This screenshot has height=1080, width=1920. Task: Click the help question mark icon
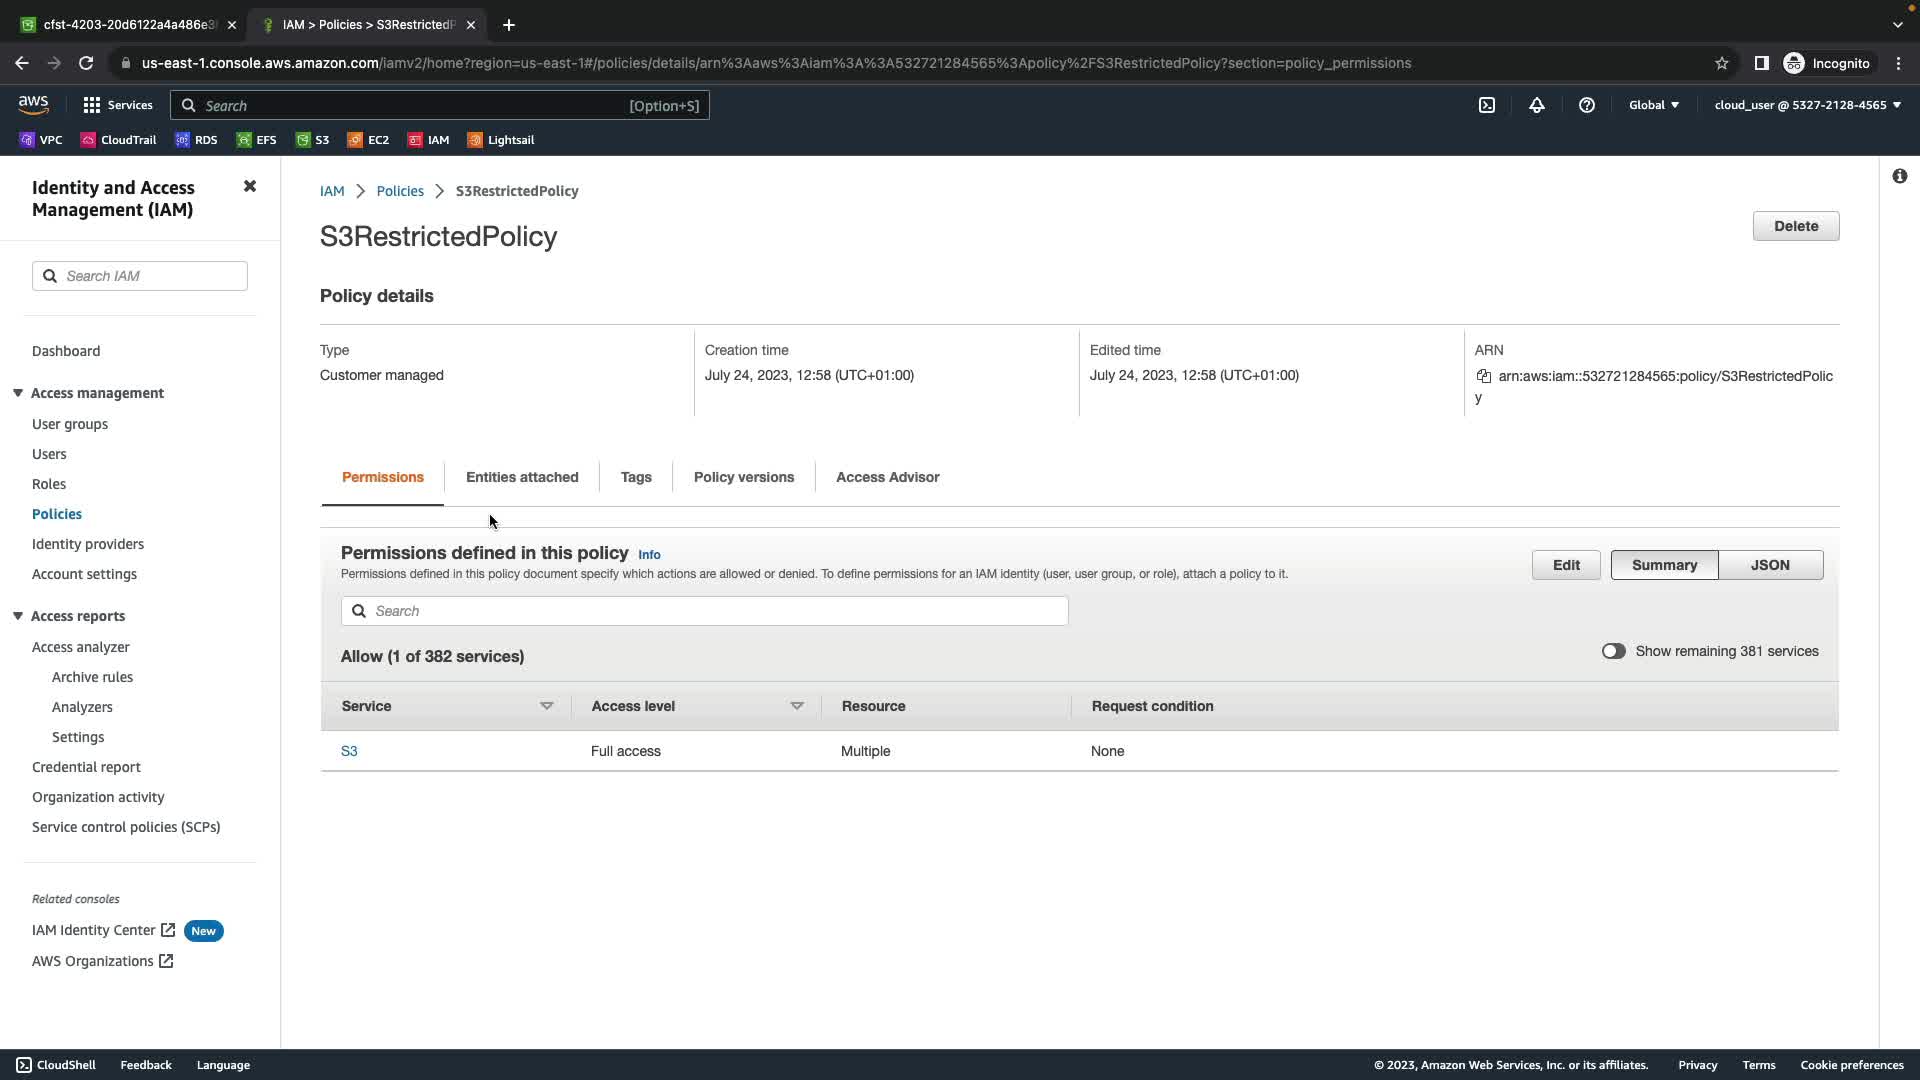tap(1587, 105)
